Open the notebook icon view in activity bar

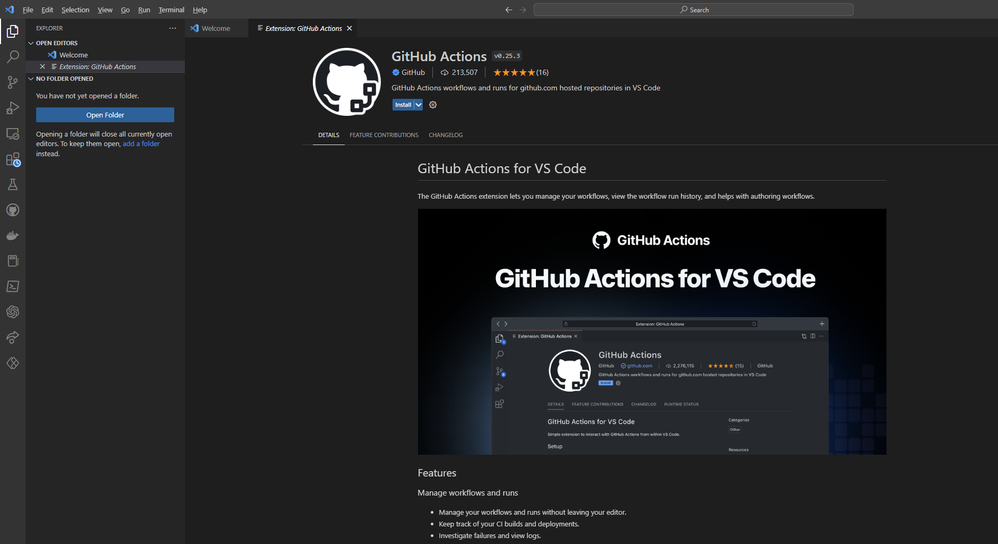pos(12,261)
